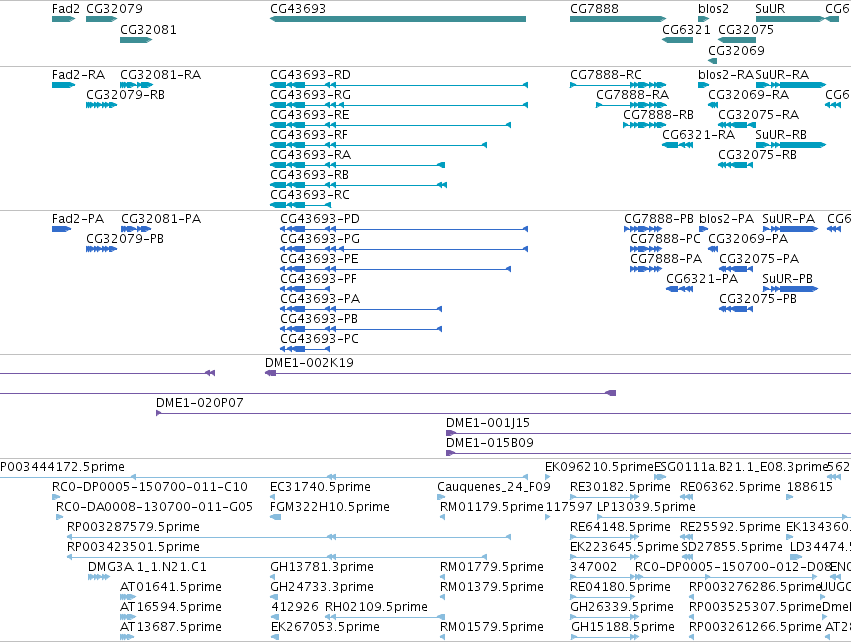Click transcript CG7888-RC
This screenshot has height=642, width=851.
(x=618, y=85)
